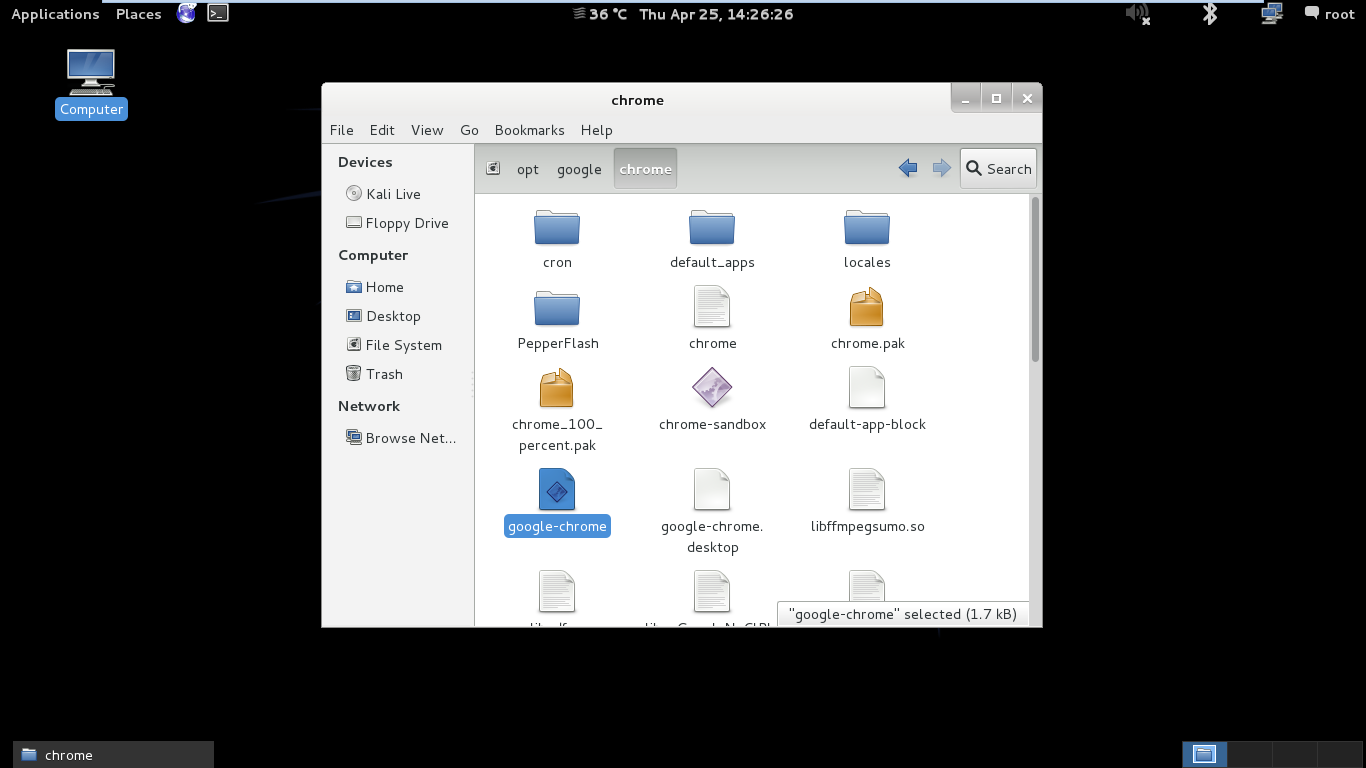The width and height of the screenshot is (1366, 768).
Task: Click the date and time clock
Action: point(716,14)
